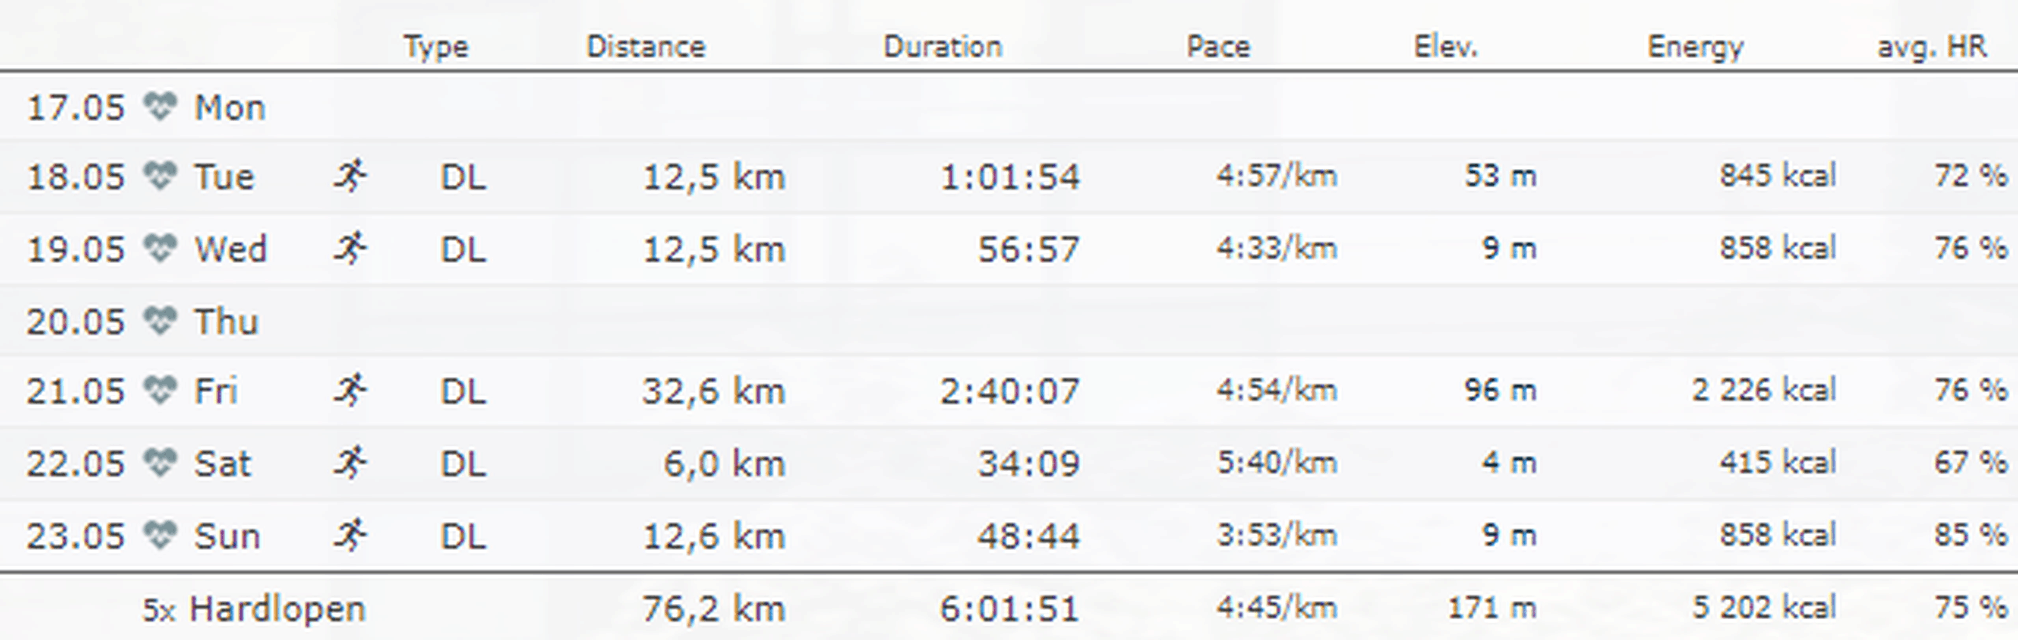The width and height of the screenshot is (2018, 640).
Task: Click the 5x Hardlopen summary row
Action: pyautogui.click(x=1009, y=607)
